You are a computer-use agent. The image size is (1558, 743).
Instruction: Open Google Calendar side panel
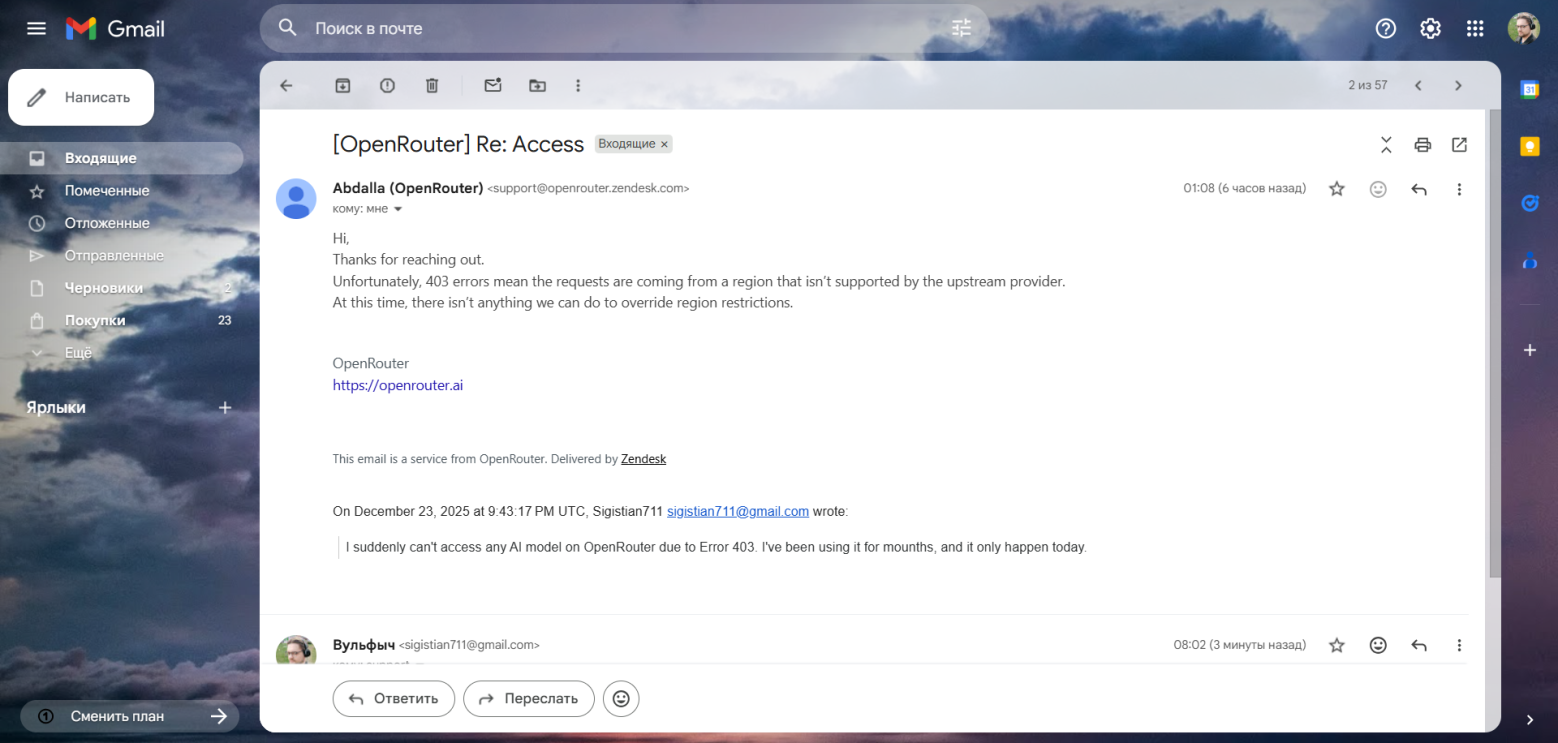[1529, 89]
